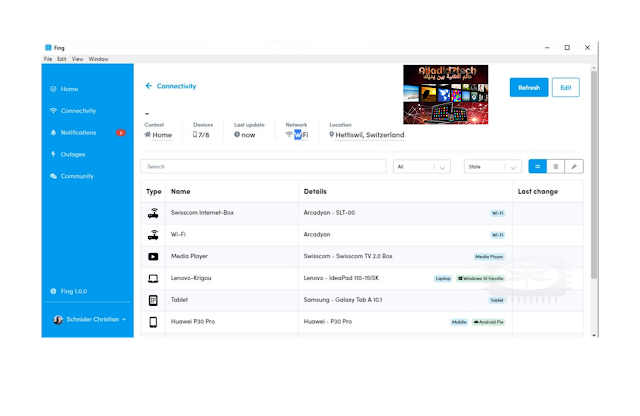This screenshot has height=416, width=640.
Task: Click the info icon beside Fing 1.0.0
Action: coord(53,291)
